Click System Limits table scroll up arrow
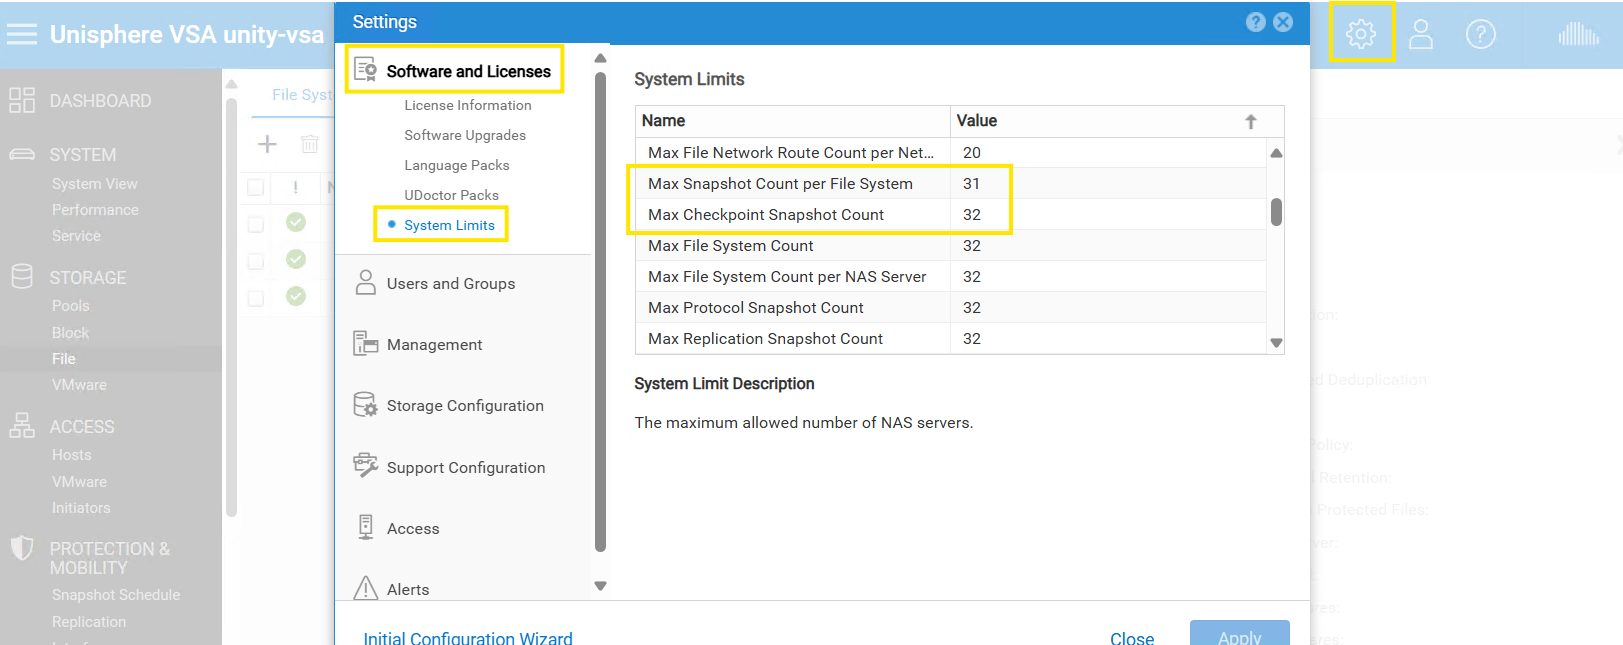 pyautogui.click(x=1276, y=153)
